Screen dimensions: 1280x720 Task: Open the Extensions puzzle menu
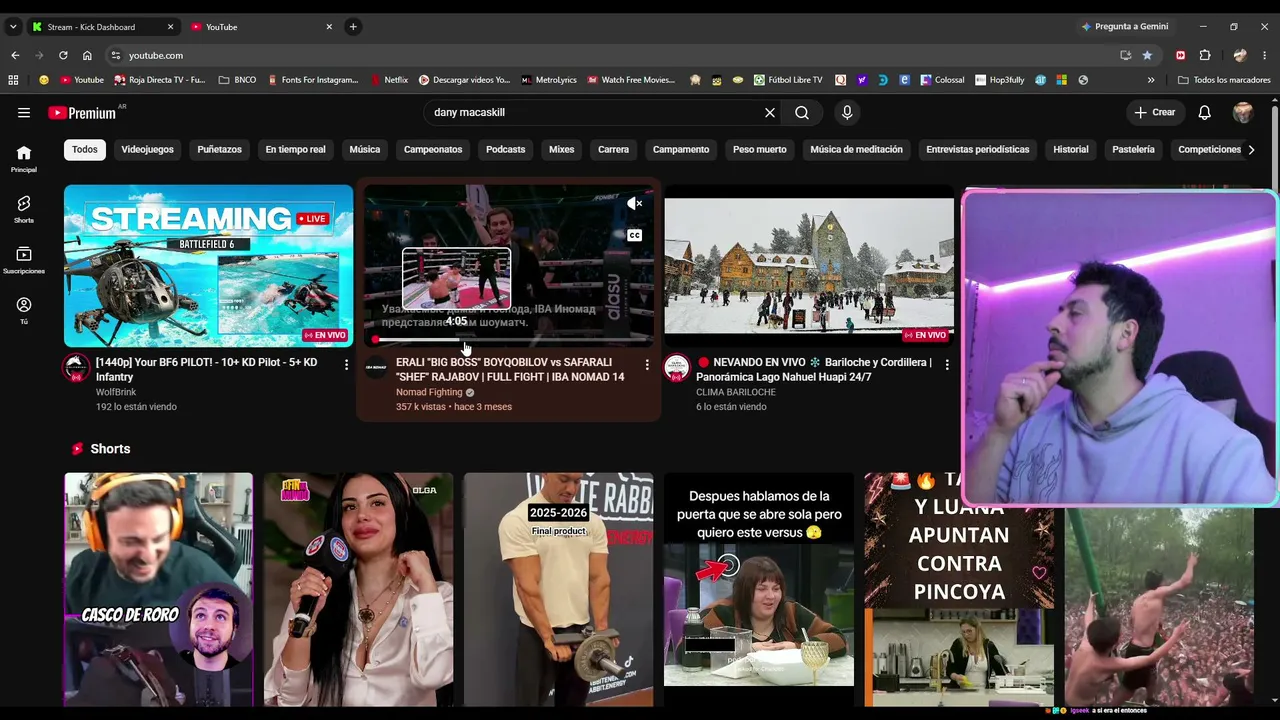[1205, 56]
